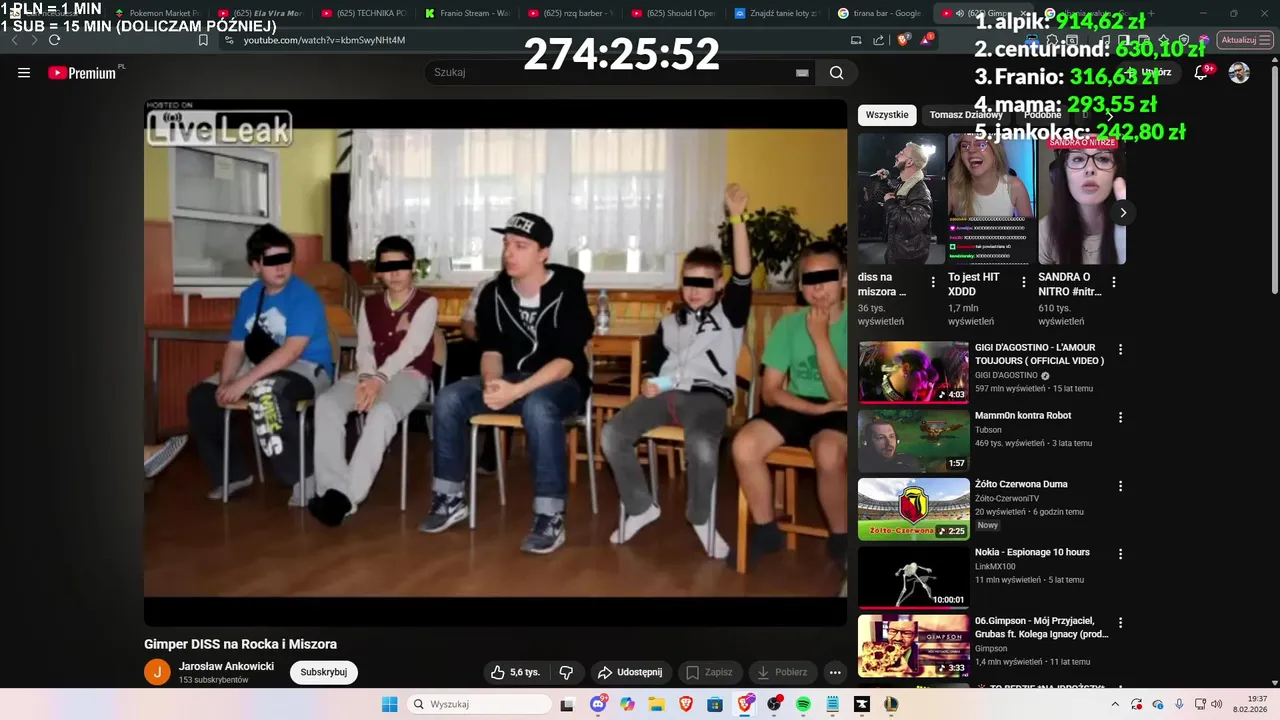Viewport: 1280px width, 720px height.
Task: Dislike the video
Action: tap(566, 672)
